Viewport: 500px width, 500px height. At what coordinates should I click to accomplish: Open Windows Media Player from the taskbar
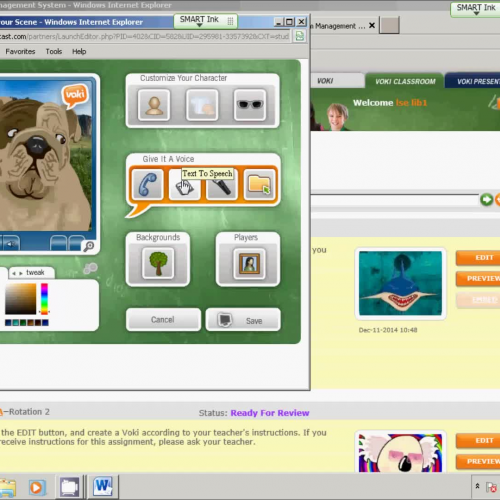point(36,488)
